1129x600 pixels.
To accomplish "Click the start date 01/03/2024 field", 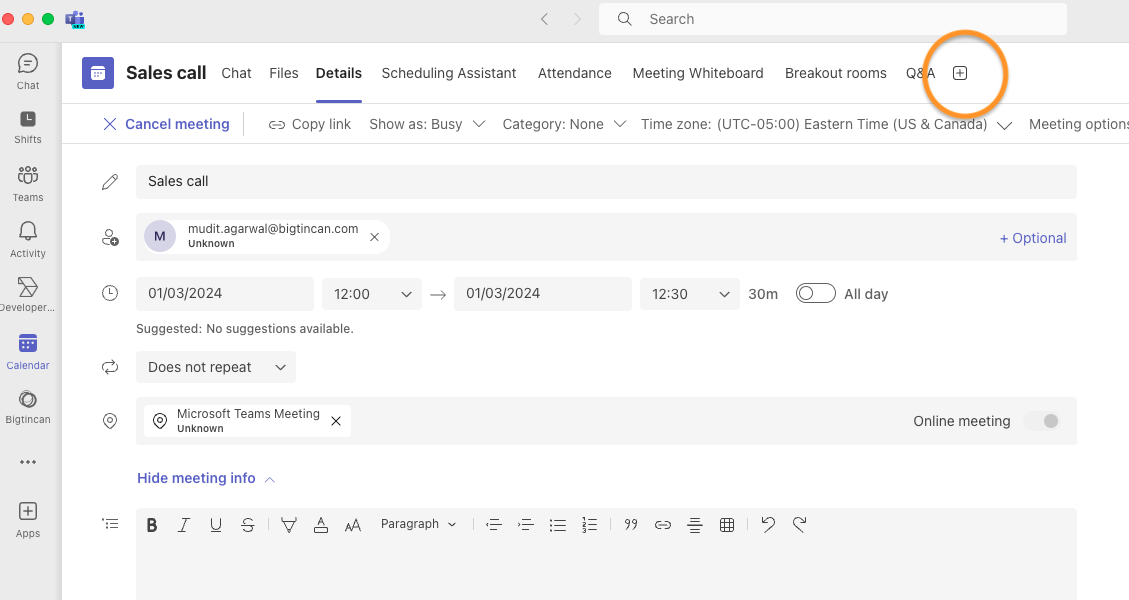I will pos(225,293).
